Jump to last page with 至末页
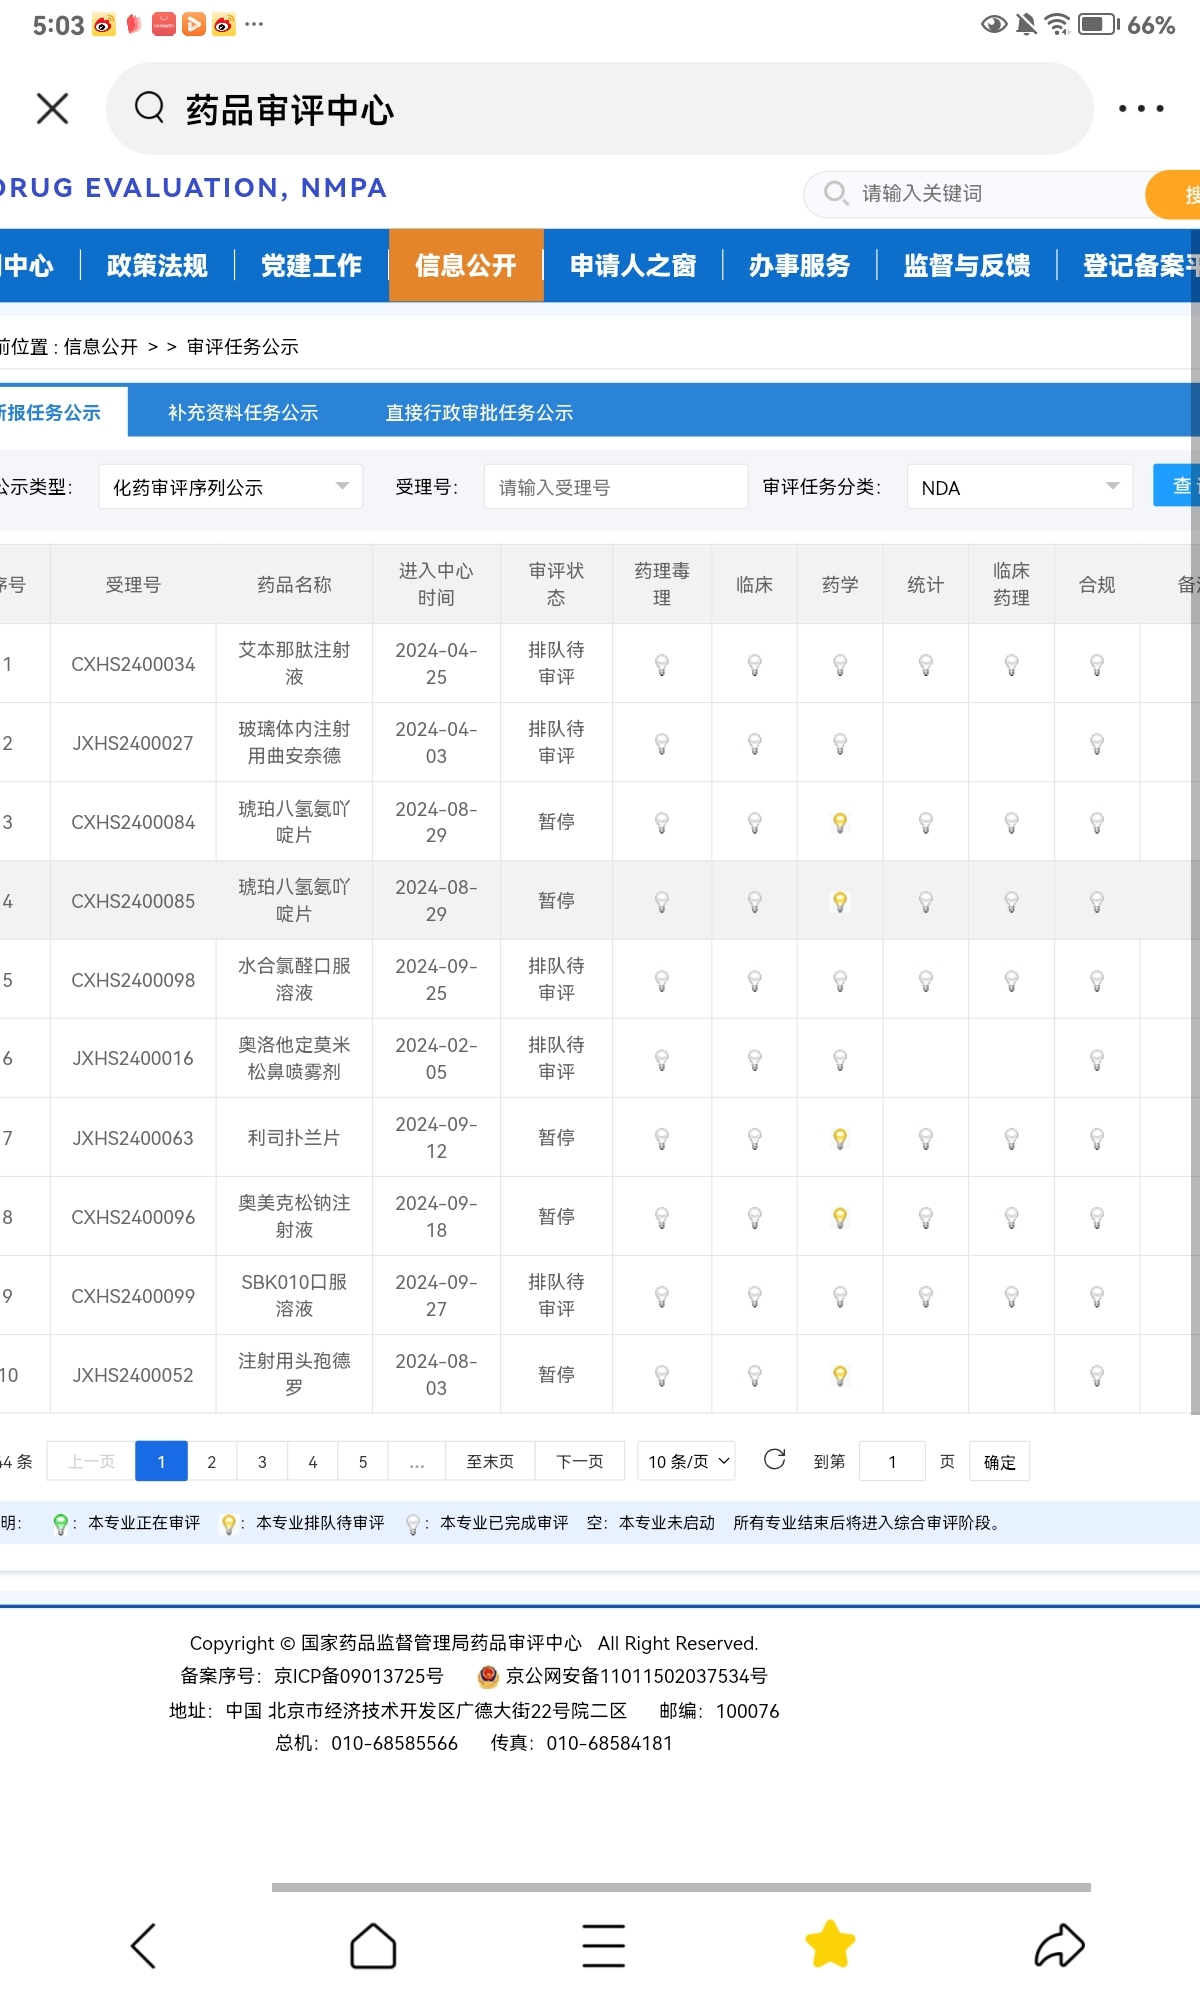 (490, 1461)
